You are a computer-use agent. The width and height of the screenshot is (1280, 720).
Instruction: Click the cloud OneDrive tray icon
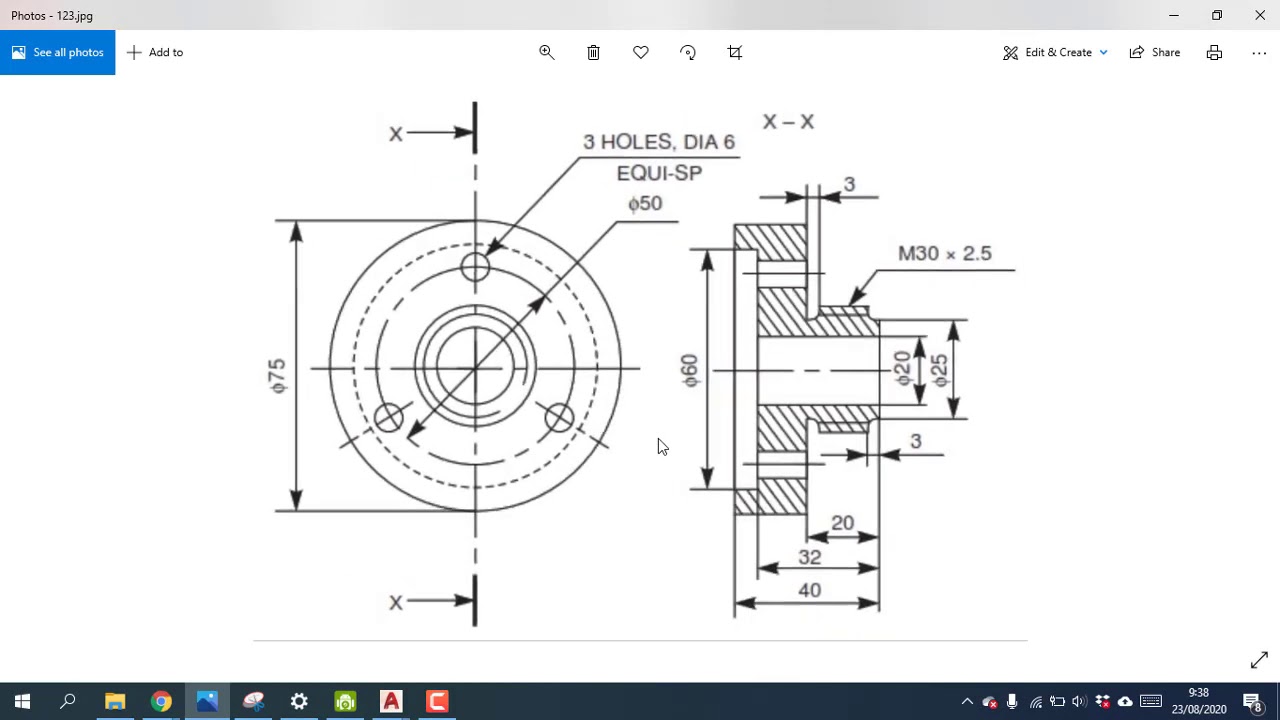pyautogui.click(x=1125, y=701)
